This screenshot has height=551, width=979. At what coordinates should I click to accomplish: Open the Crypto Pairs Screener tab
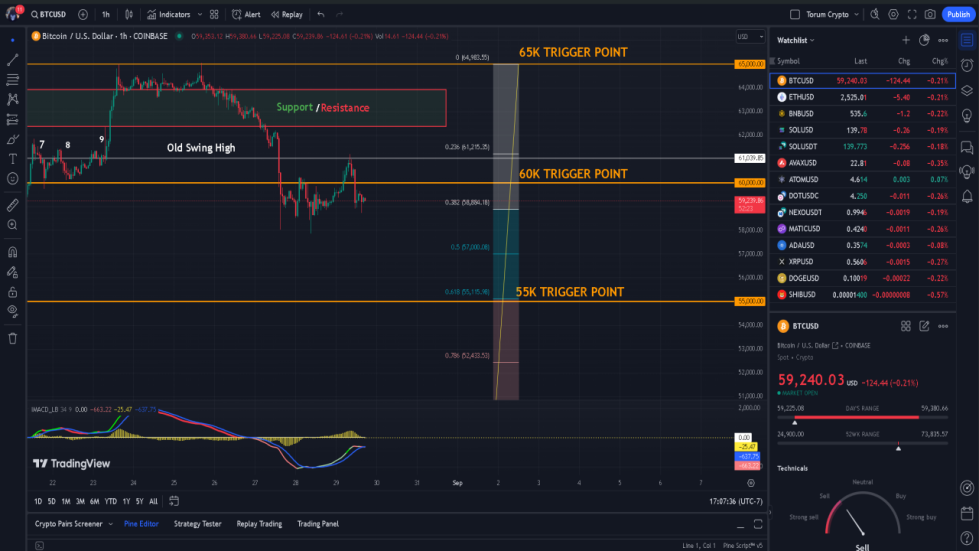(x=68, y=524)
